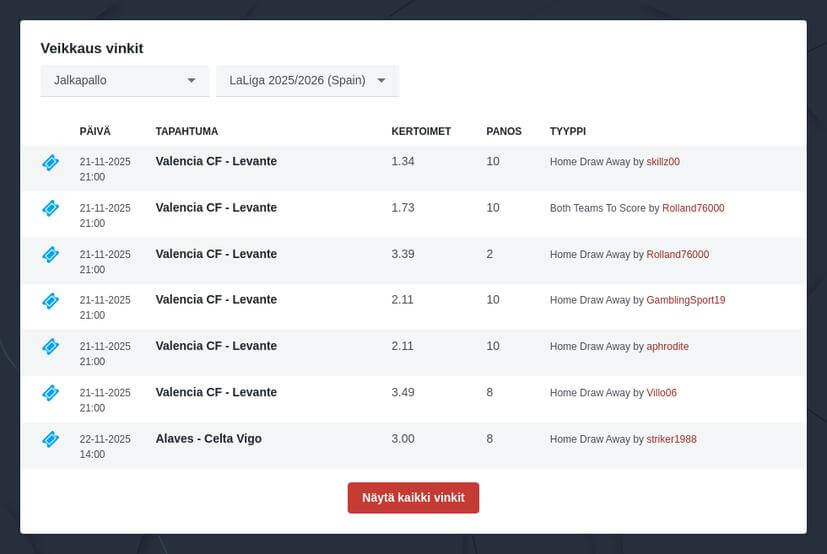Screen dimensions: 827x554
Task: Click ticket icon for skillz00's tip row
Action: tap(50, 162)
